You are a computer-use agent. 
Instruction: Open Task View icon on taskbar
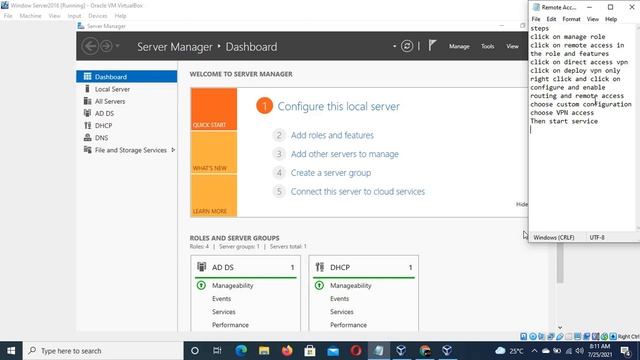tap(217, 351)
